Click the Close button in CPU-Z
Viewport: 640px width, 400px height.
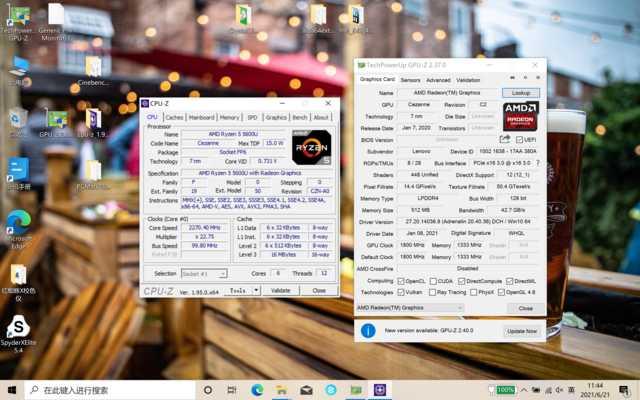319,291
